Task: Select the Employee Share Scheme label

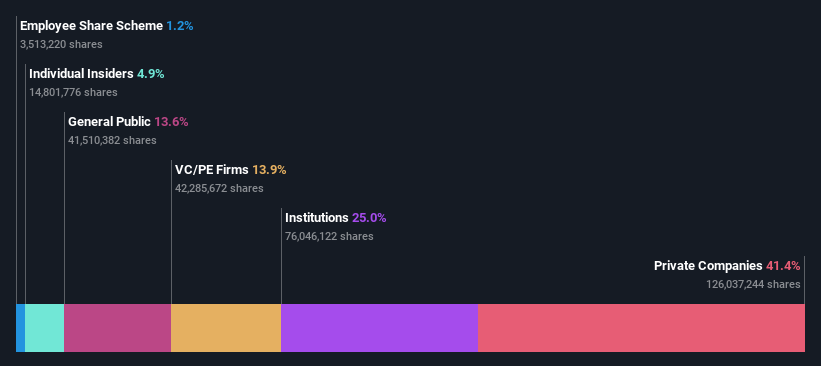Action: pyautogui.click(x=92, y=26)
